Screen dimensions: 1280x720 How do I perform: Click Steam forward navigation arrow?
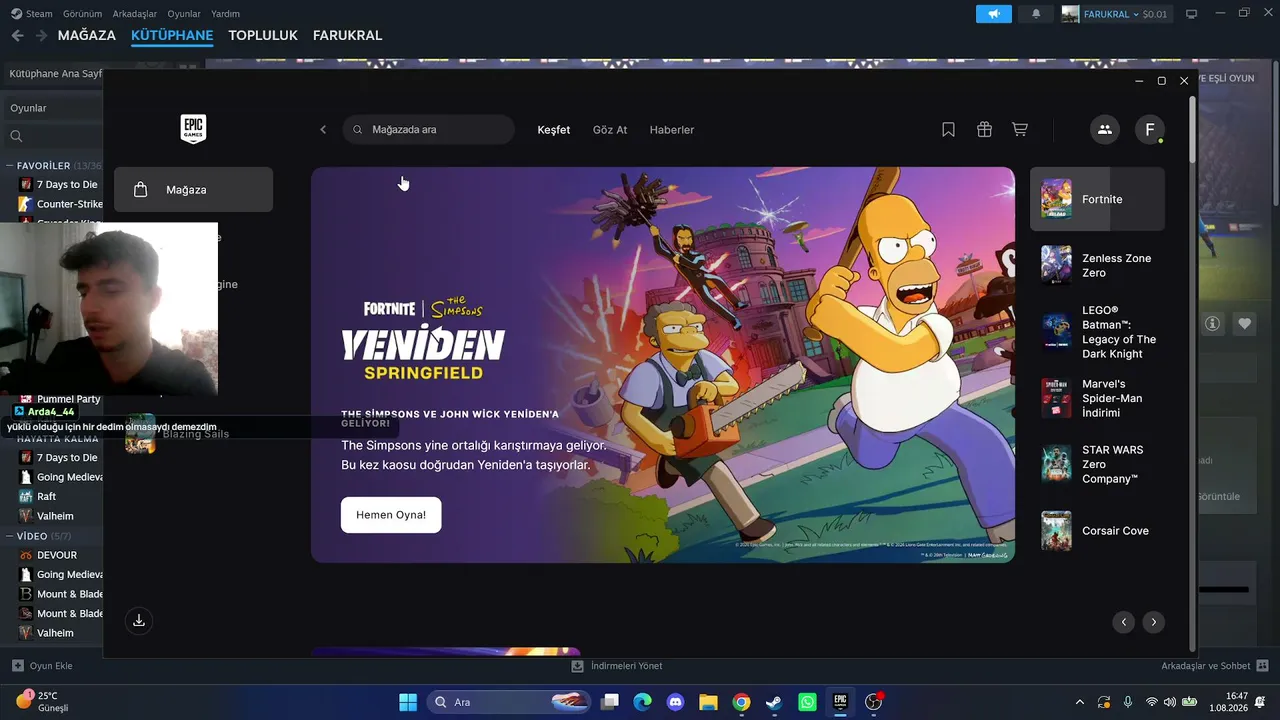pyautogui.click(x=42, y=36)
